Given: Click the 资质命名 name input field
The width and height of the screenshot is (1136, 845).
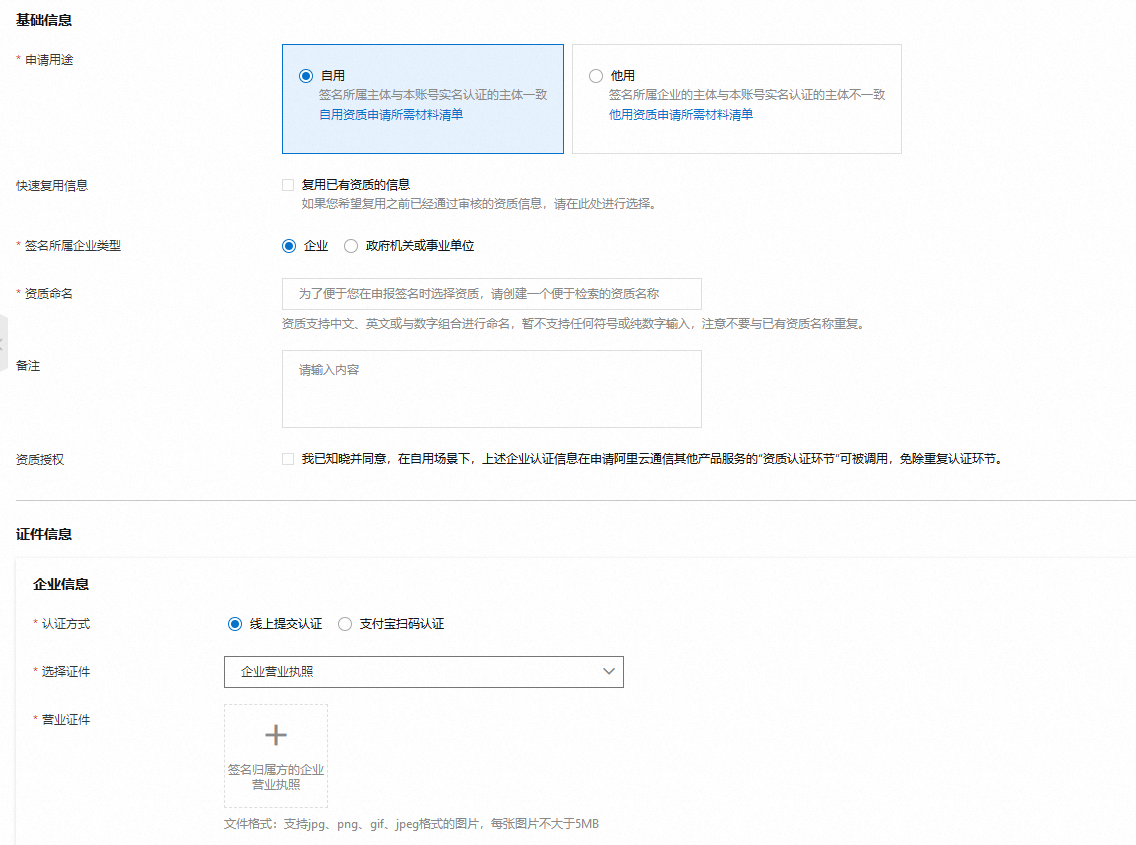Looking at the screenshot, I should pyautogui.click(x=491, y=294).
